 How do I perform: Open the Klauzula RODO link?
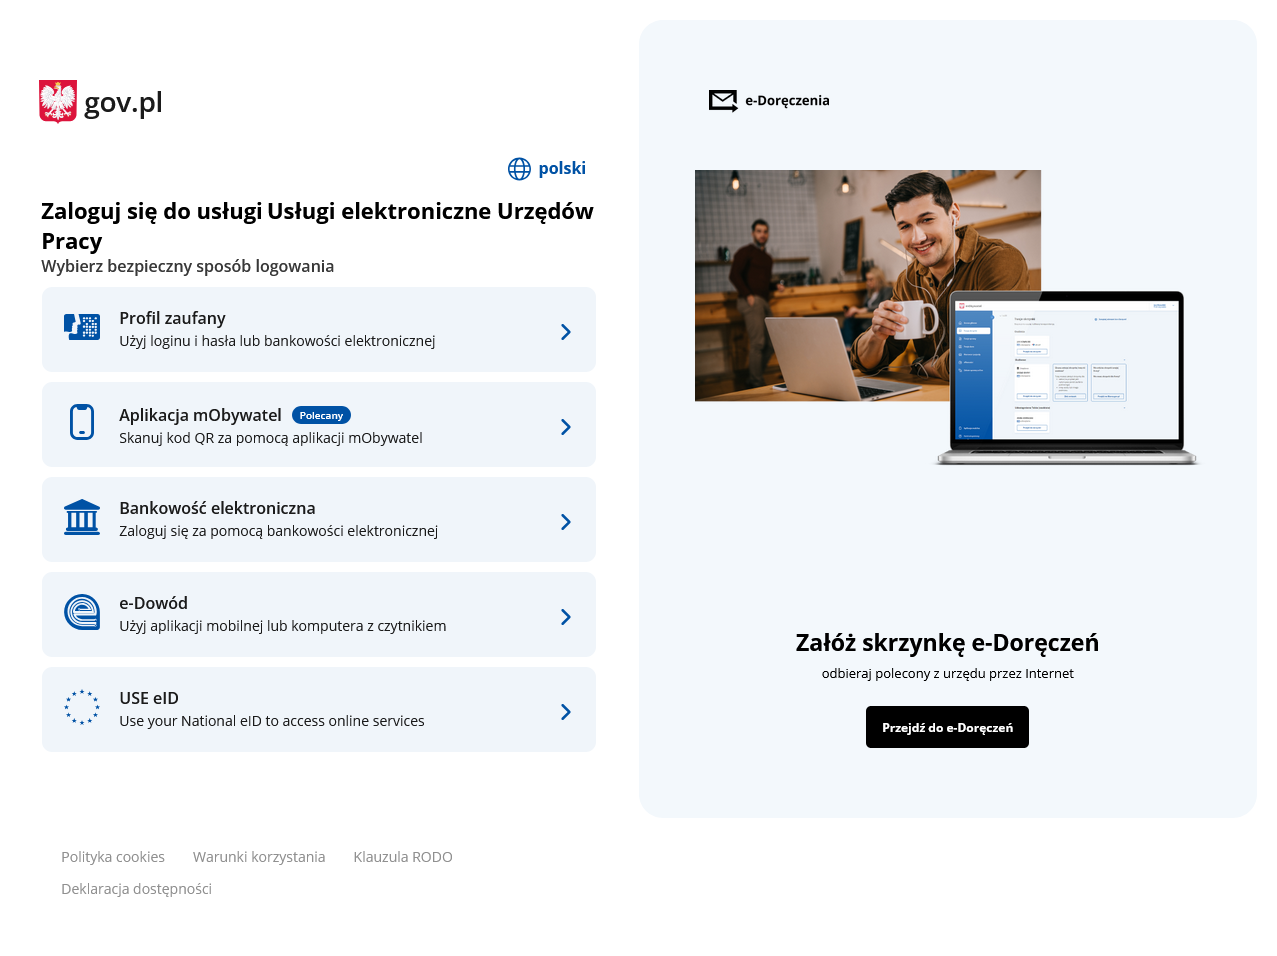pos(403,857)
